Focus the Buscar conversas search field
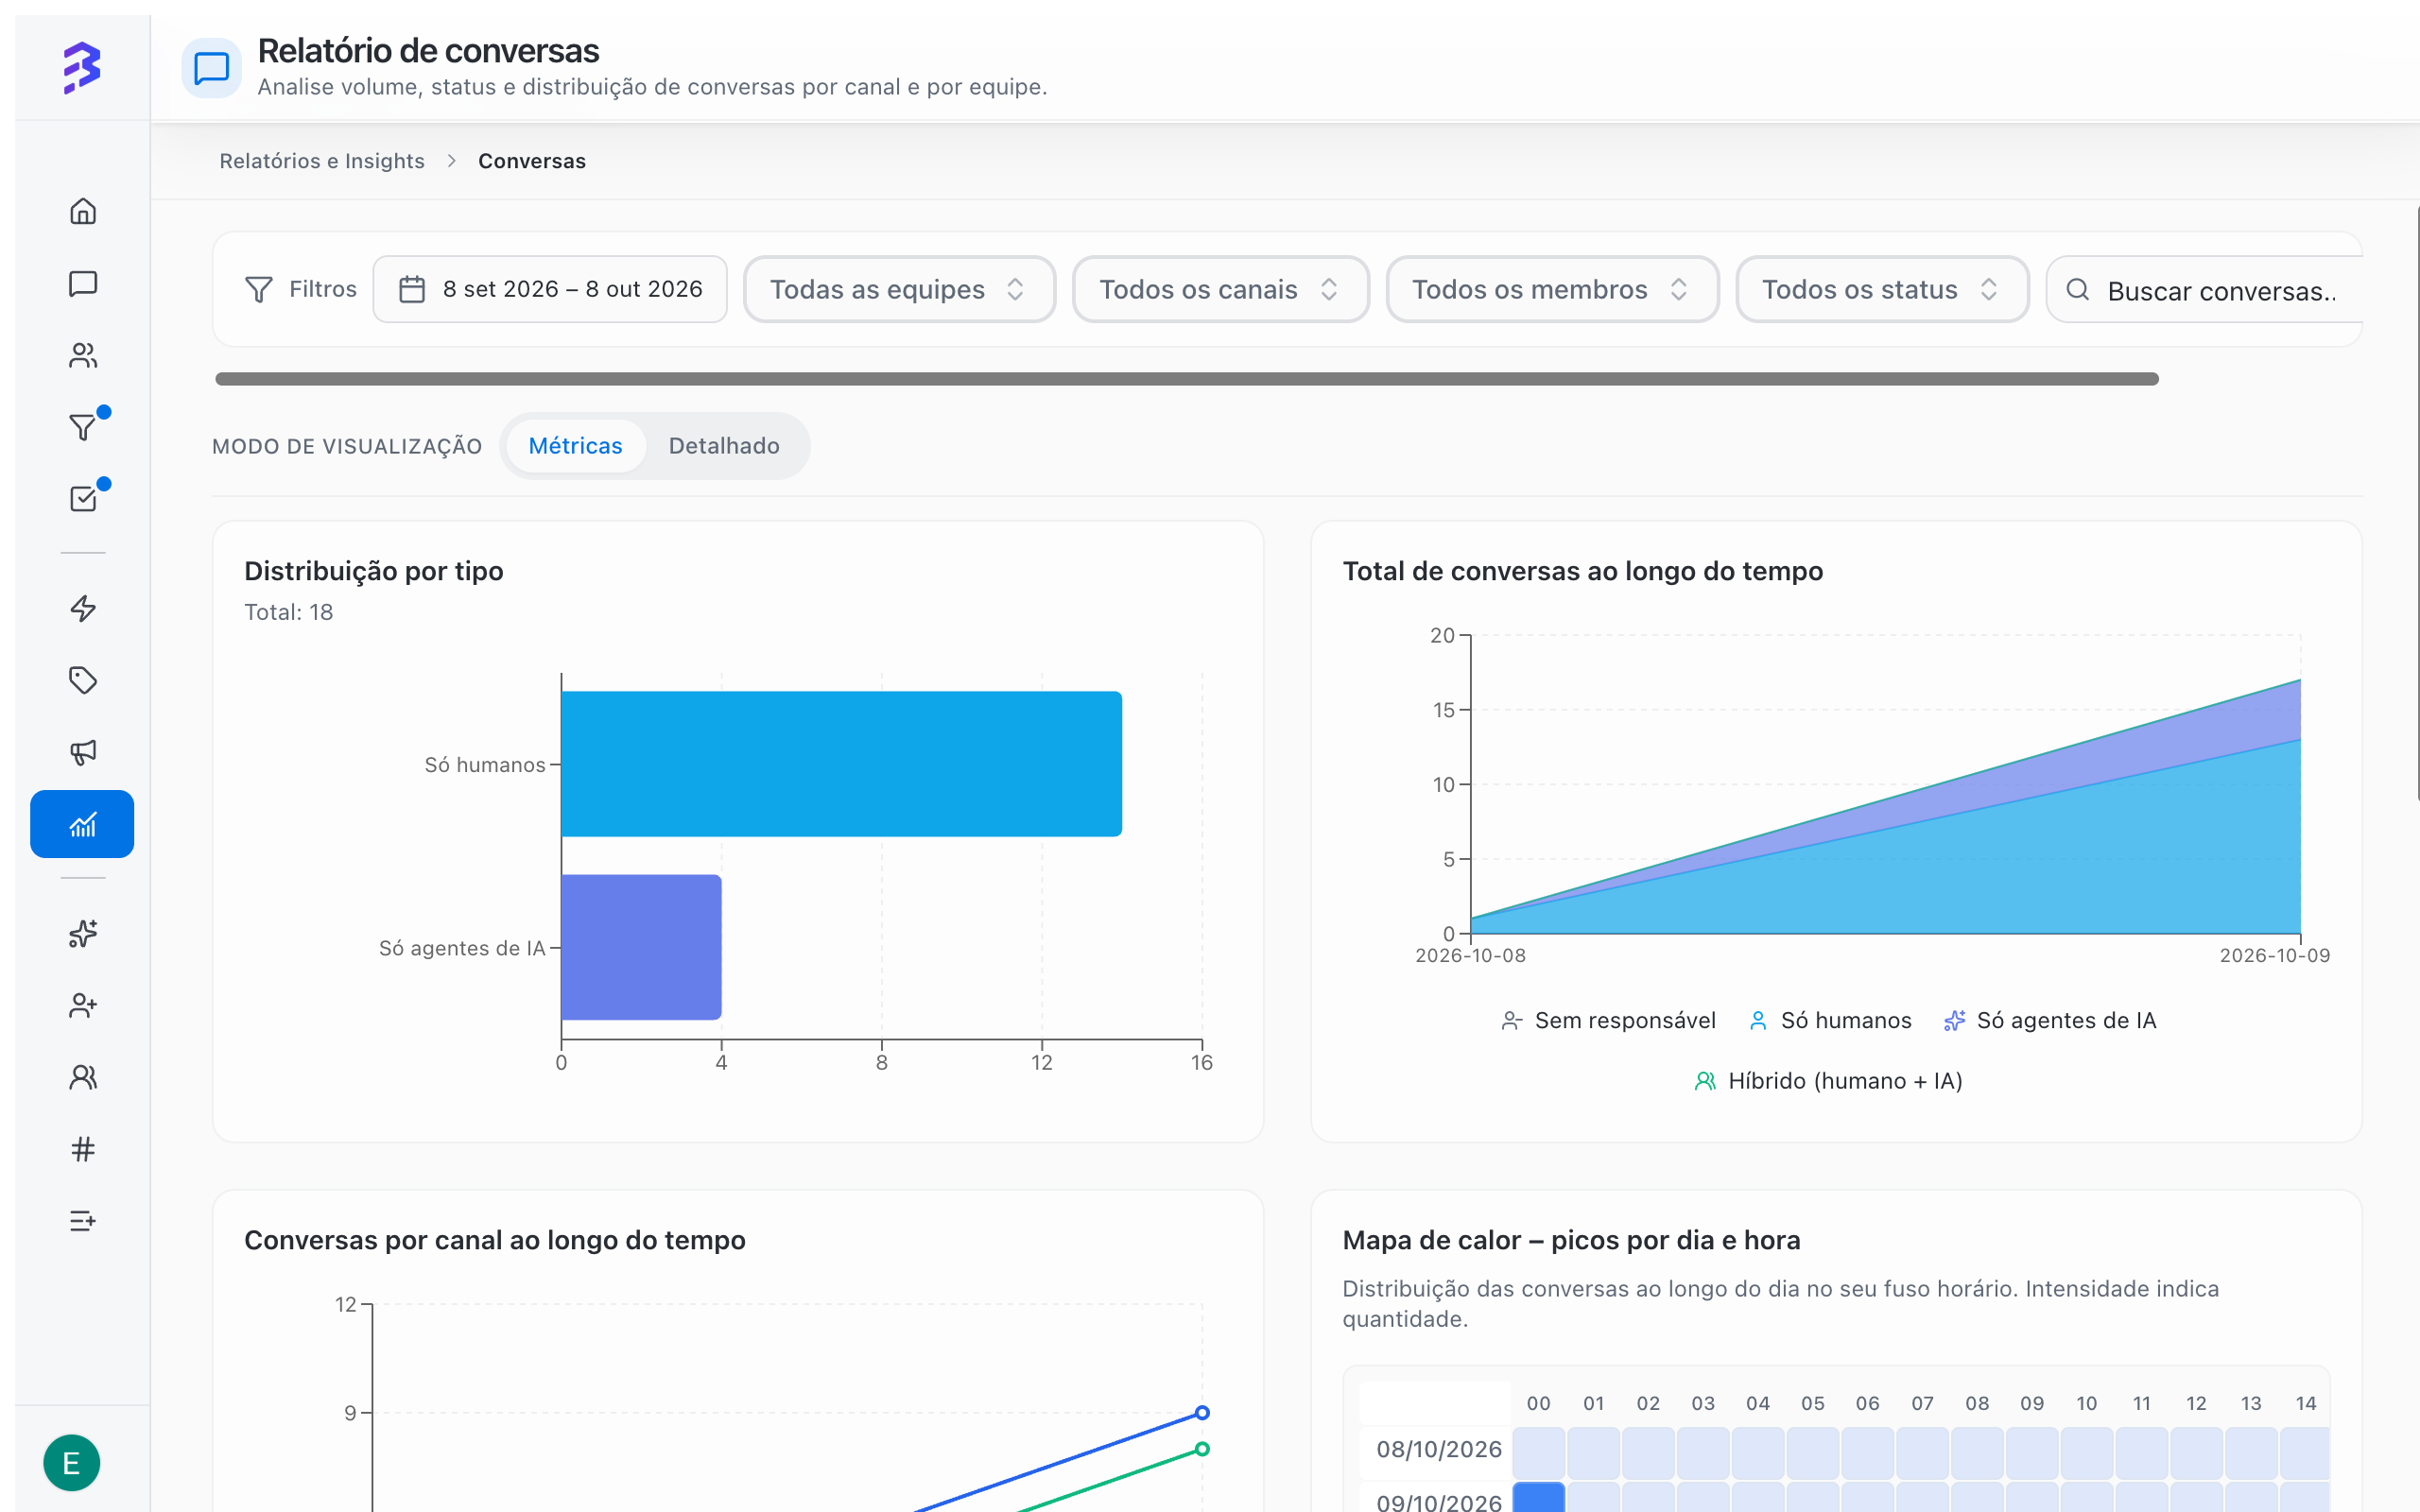The image size is (2420, 1512). coord(2205,290)
